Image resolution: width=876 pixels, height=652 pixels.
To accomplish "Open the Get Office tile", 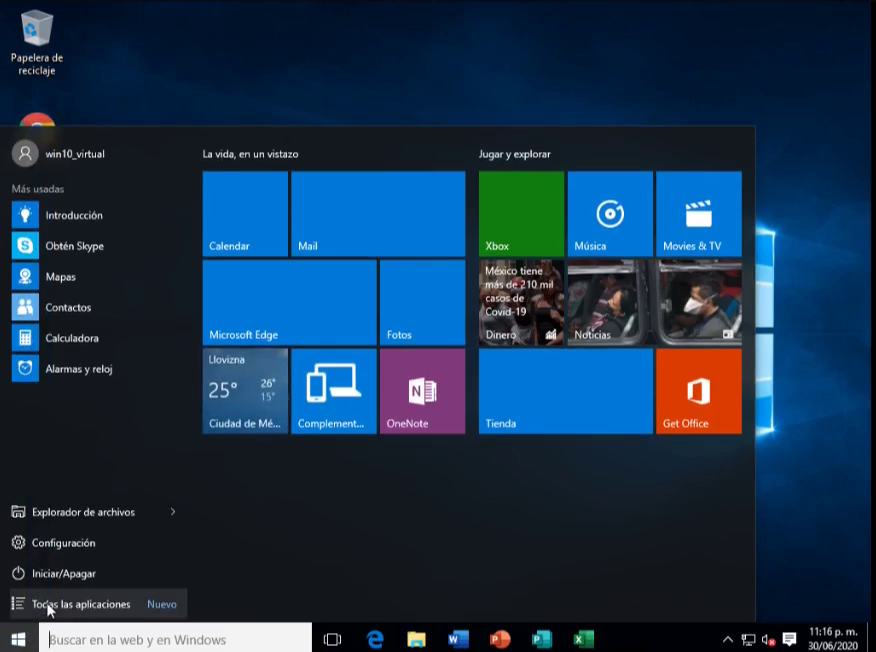I will pos(698,391).
